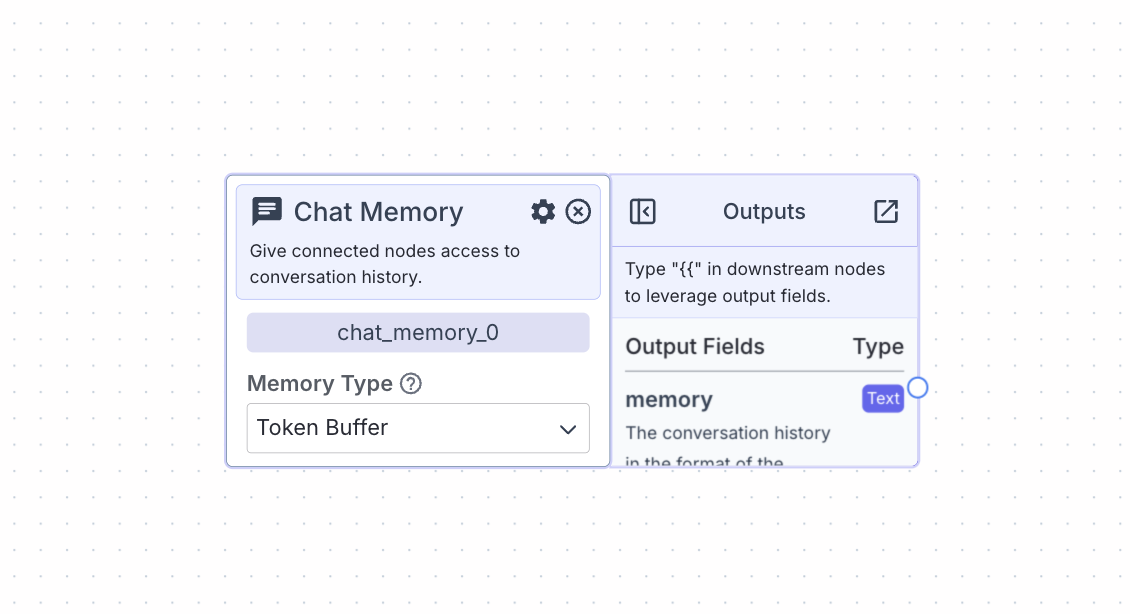Expand the Token Buffer selector
Viewport: 1130px width, 614px height.
[418, 428]
